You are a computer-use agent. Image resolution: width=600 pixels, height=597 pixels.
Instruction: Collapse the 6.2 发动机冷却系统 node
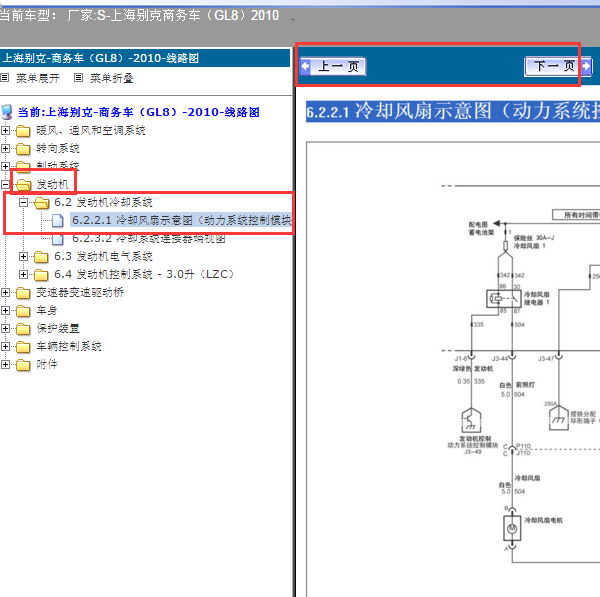coord(23,202)
